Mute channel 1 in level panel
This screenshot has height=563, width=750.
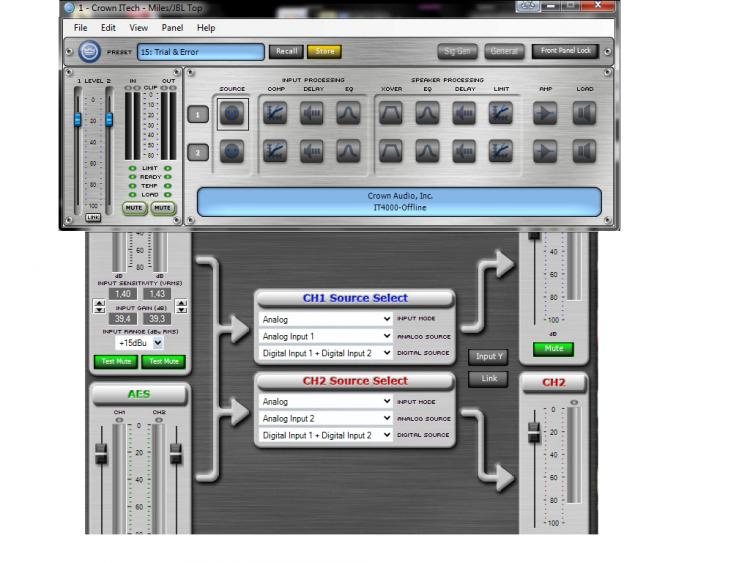point(134,208)
